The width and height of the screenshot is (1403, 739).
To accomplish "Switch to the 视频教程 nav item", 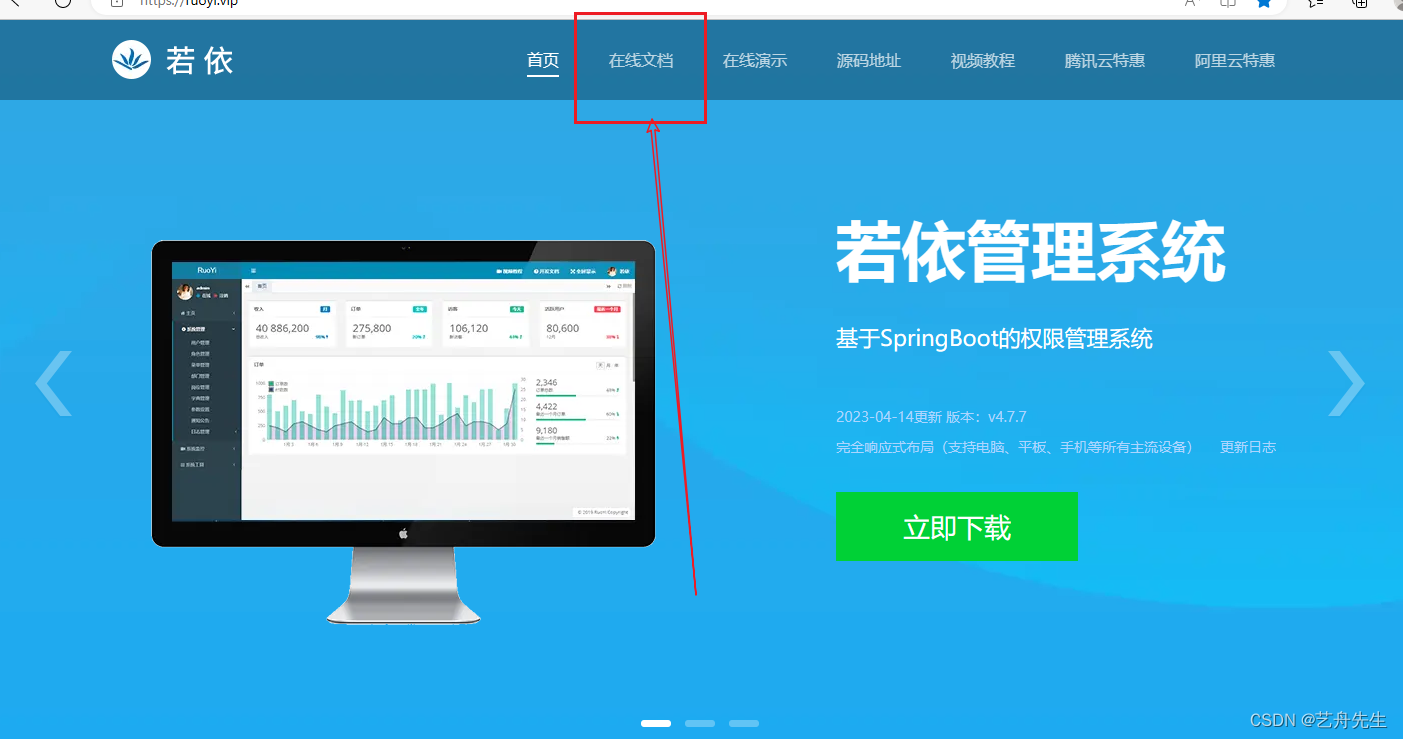I will click(x=982, y=60).
